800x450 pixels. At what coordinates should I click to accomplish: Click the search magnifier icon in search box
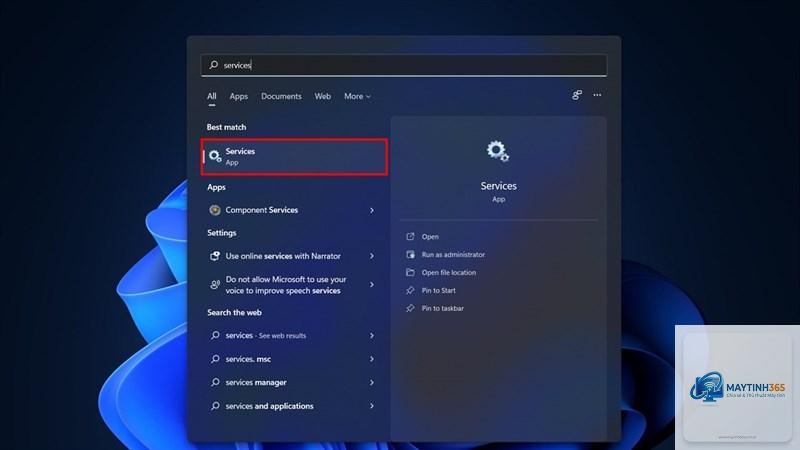(214, 65)
